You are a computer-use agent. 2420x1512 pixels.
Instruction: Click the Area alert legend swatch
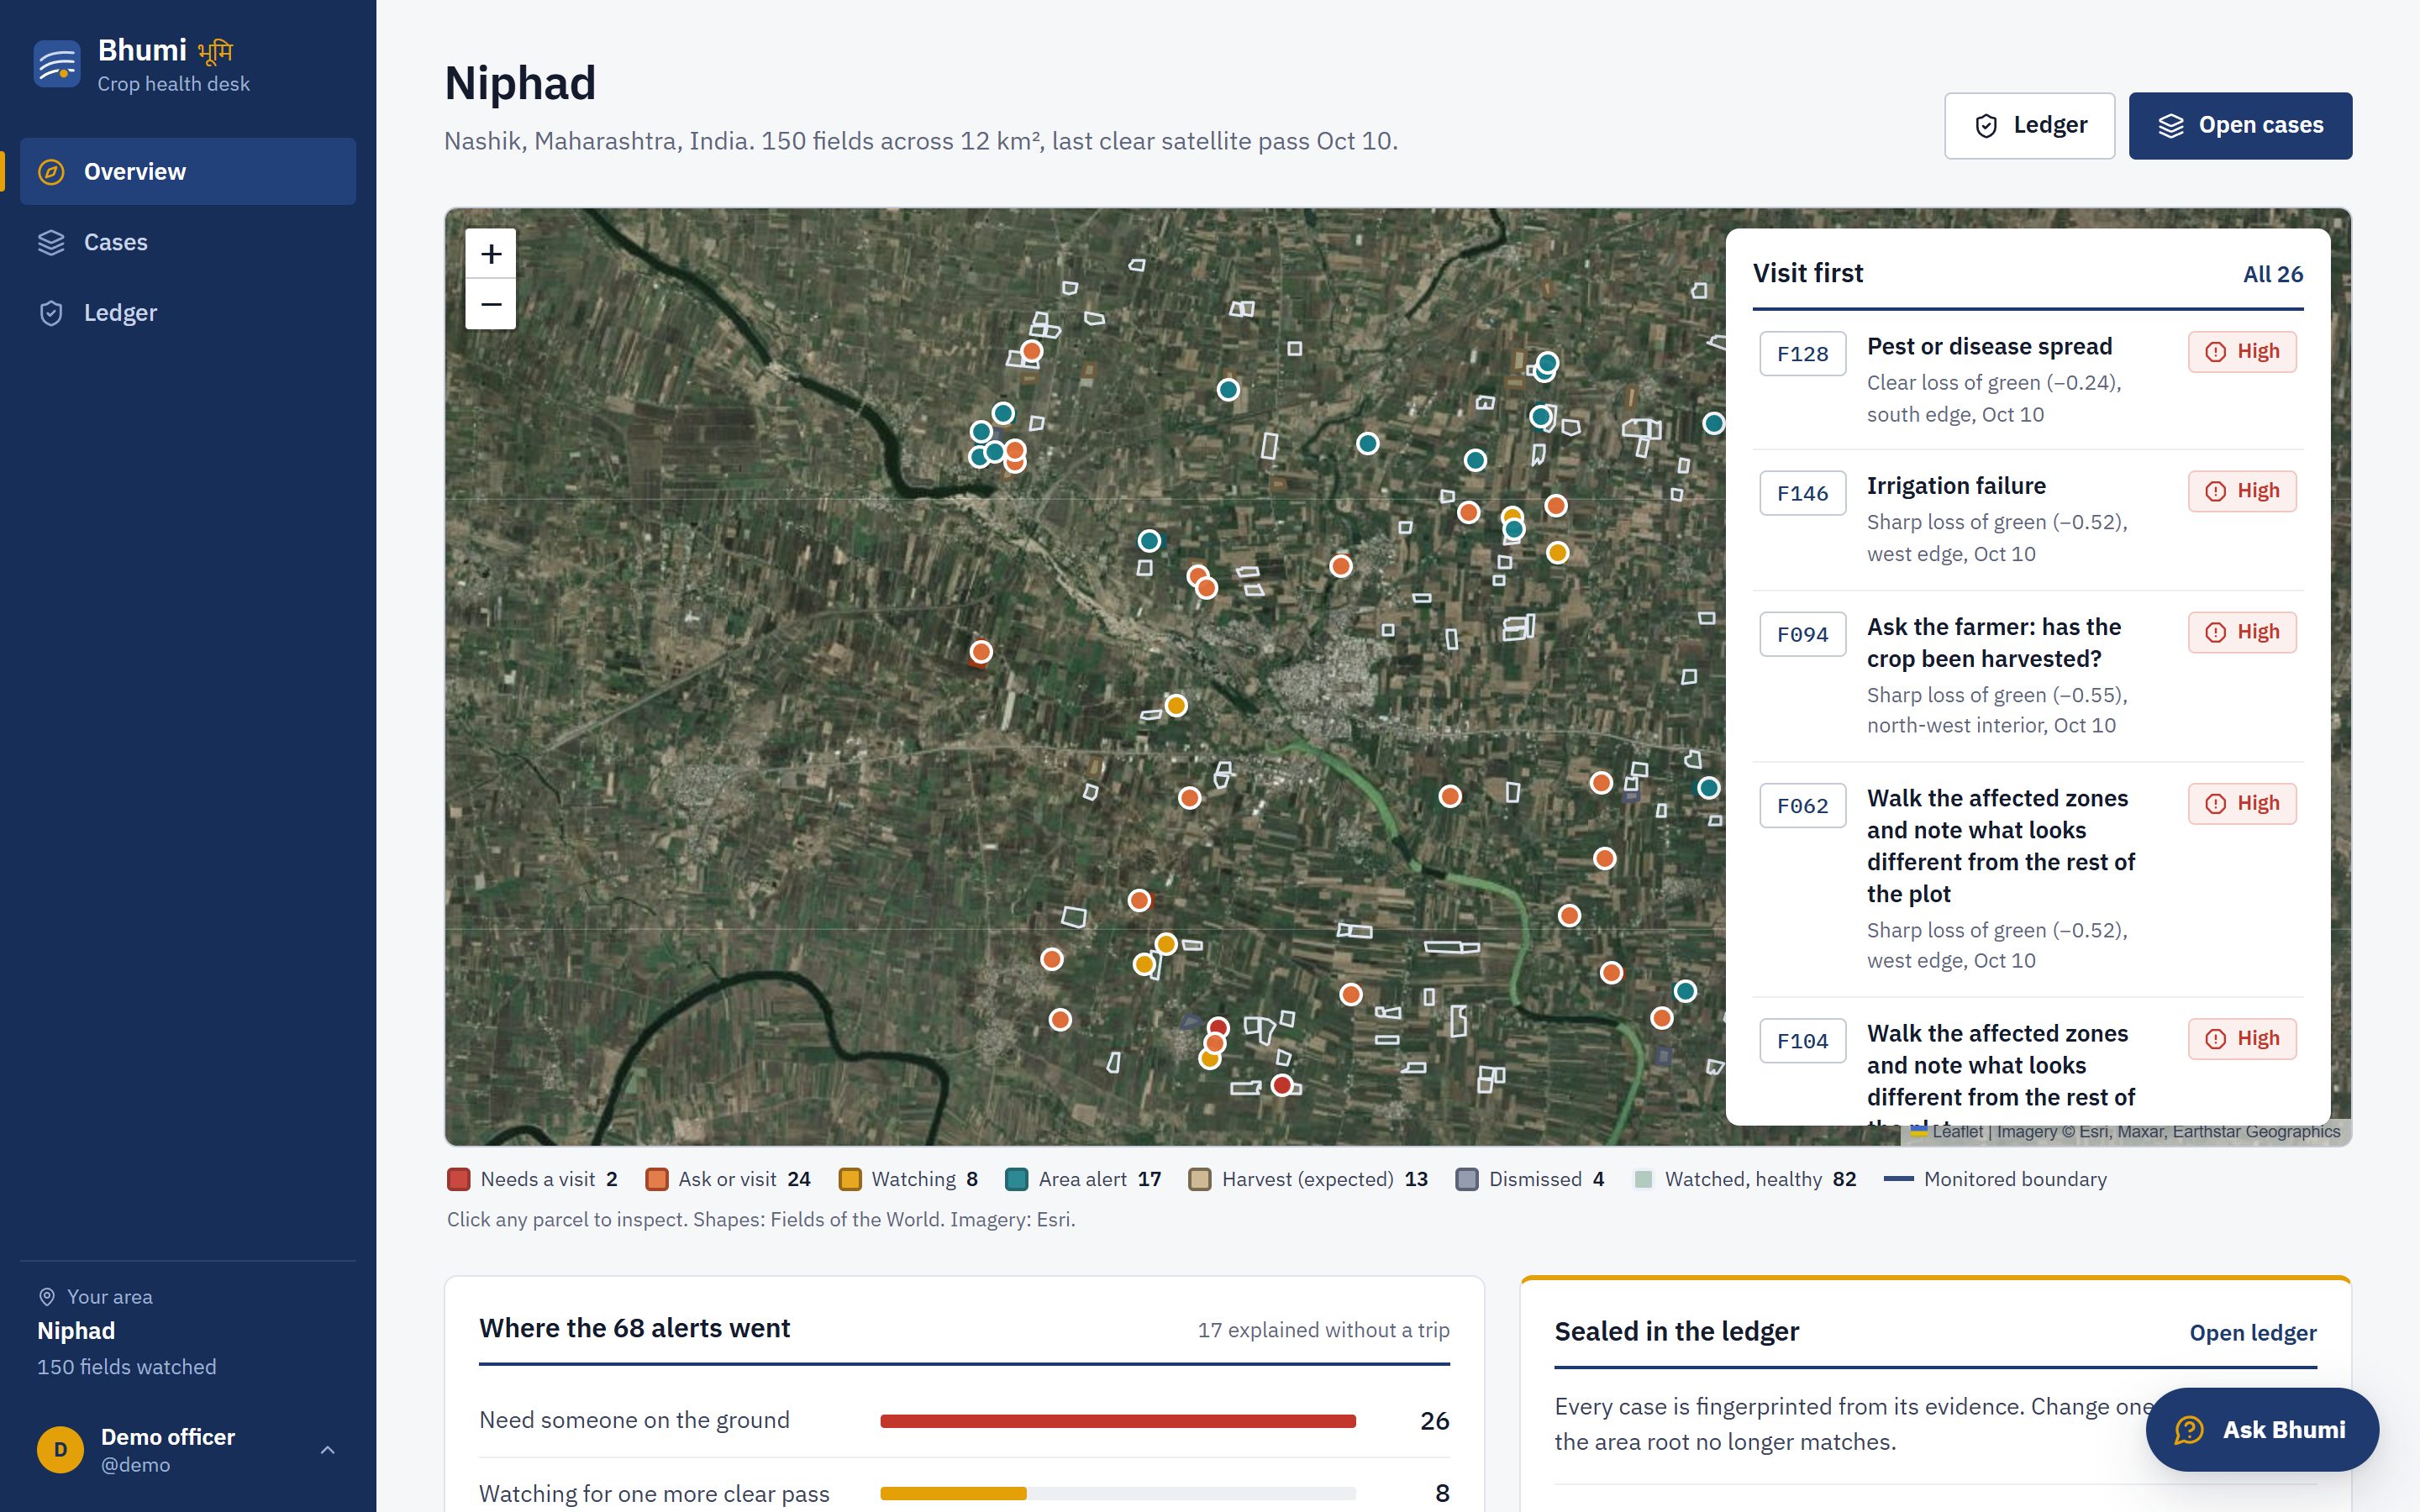click(x=1017, y=1179)
